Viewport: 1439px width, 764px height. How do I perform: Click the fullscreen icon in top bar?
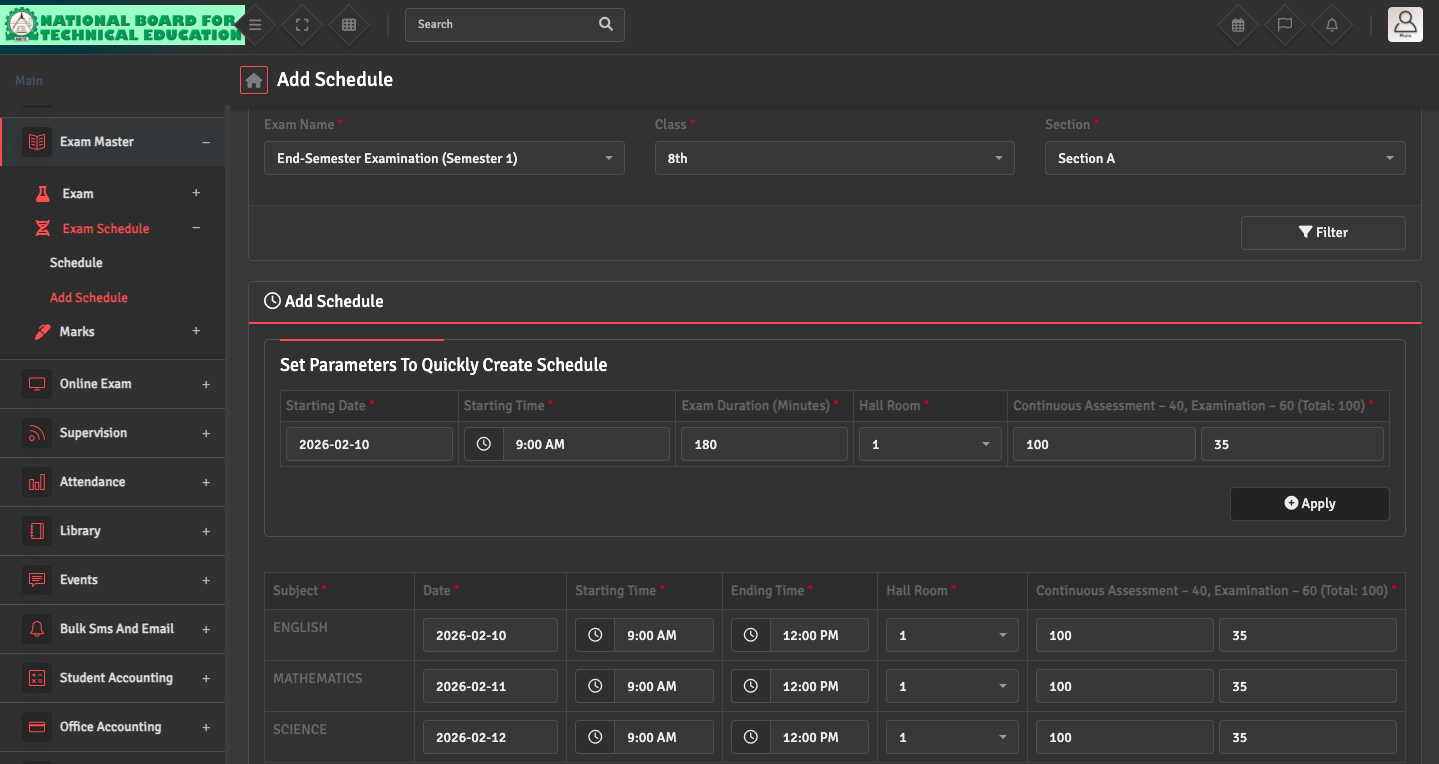(x=302, y=25)
